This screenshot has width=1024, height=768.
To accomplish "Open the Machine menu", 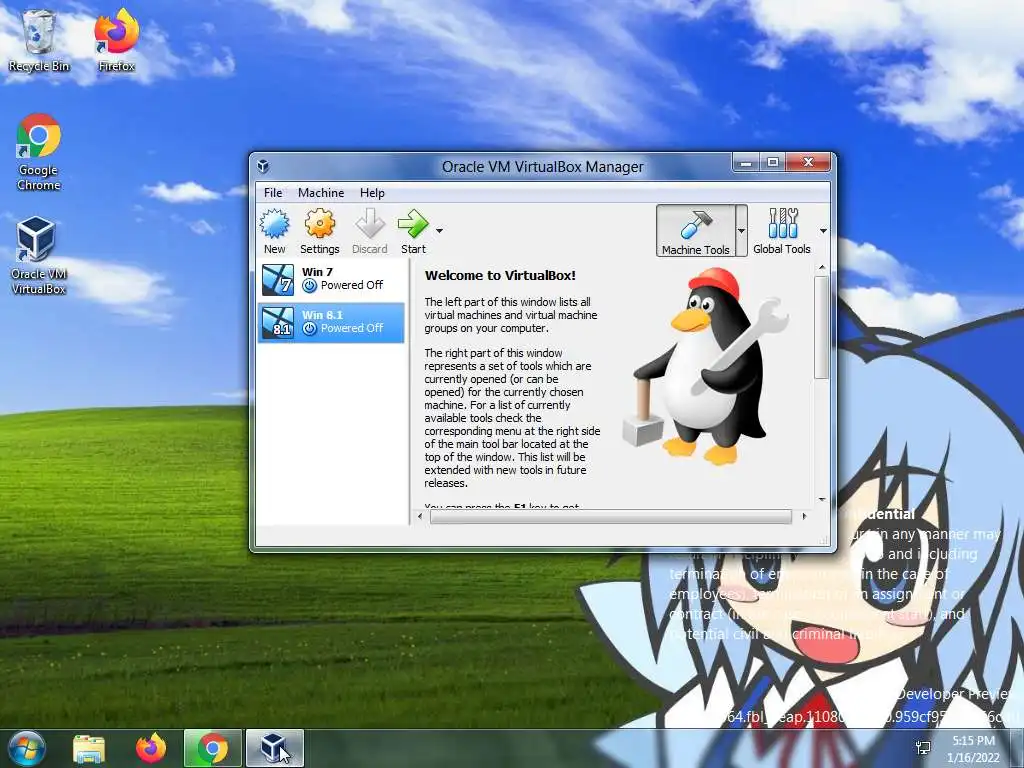I will tap(321, 193).
